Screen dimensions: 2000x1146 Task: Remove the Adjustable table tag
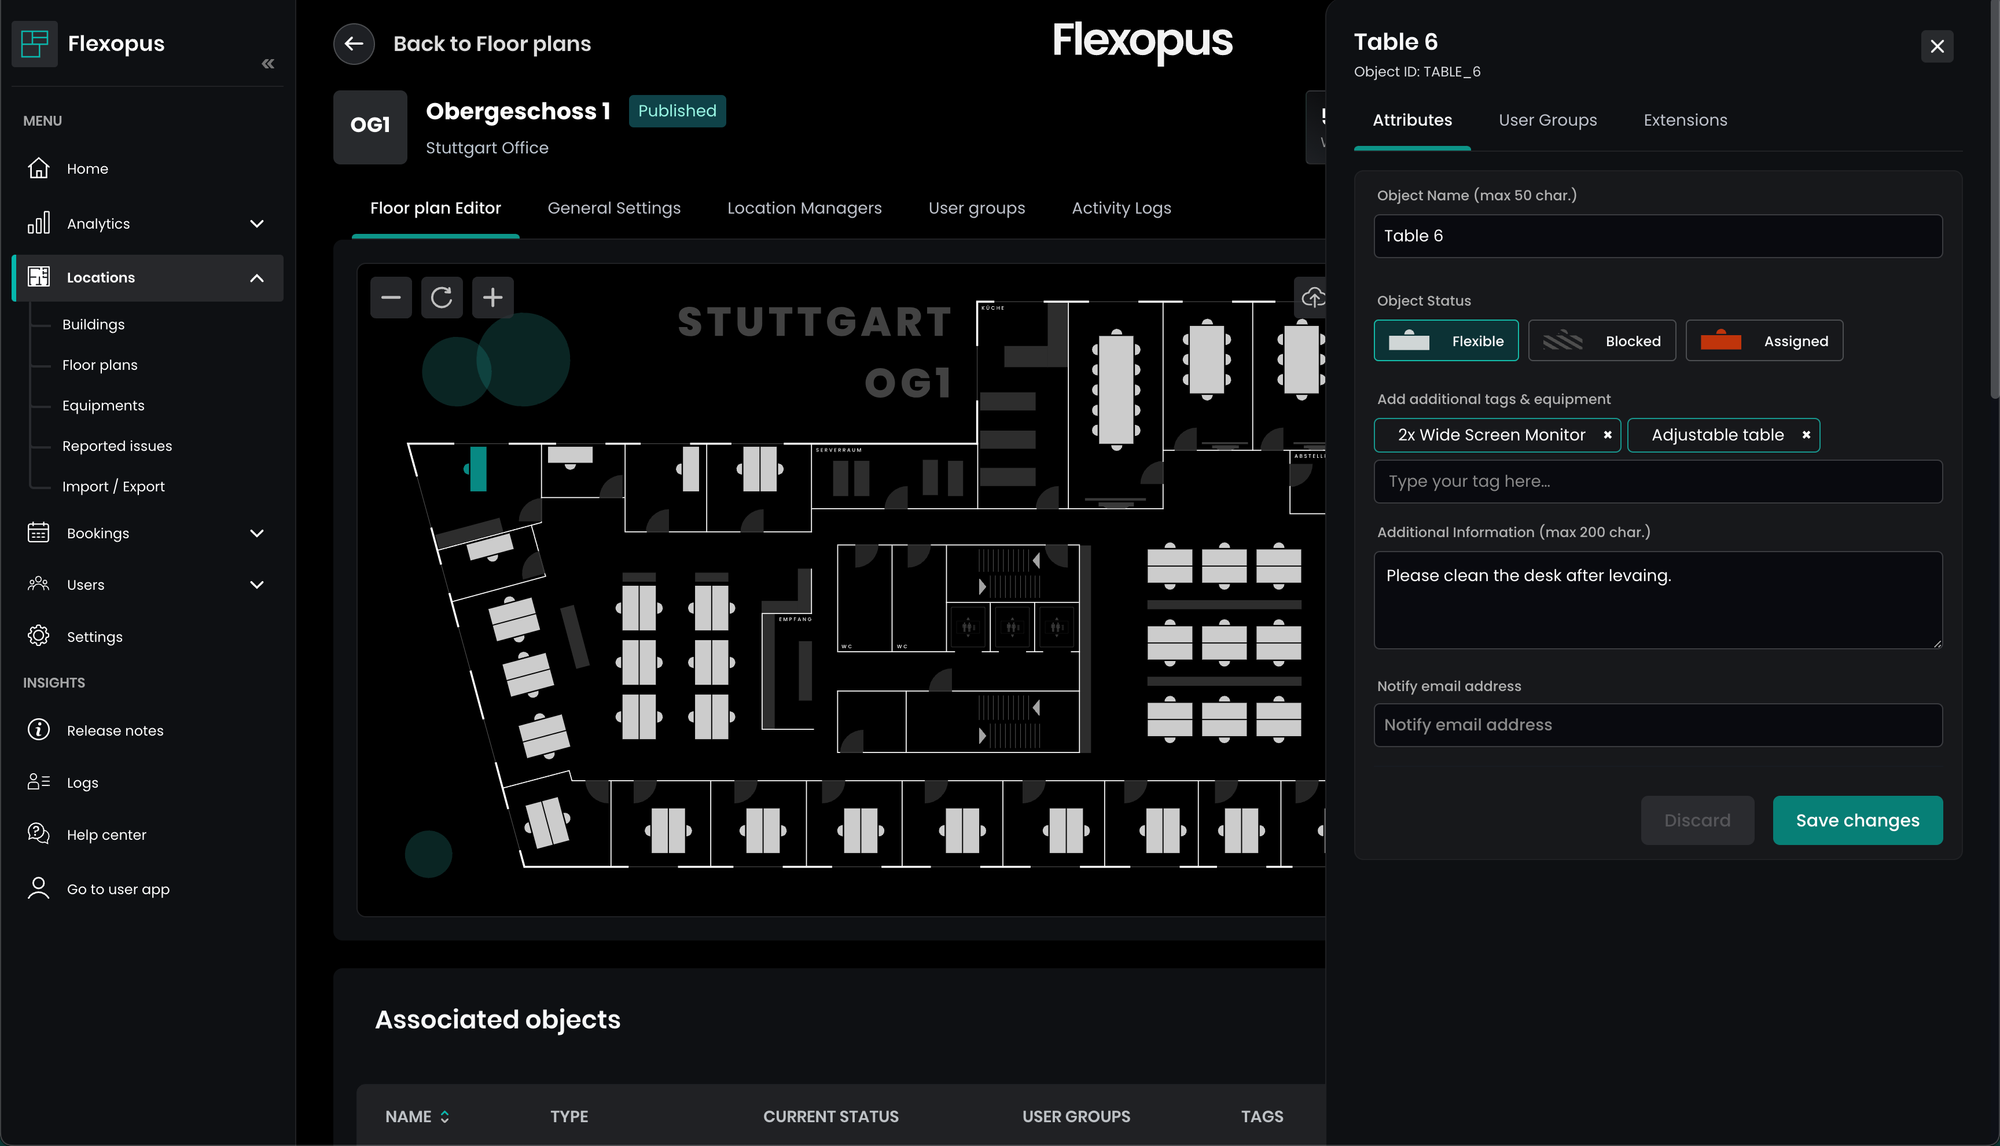click(1806, 435)
